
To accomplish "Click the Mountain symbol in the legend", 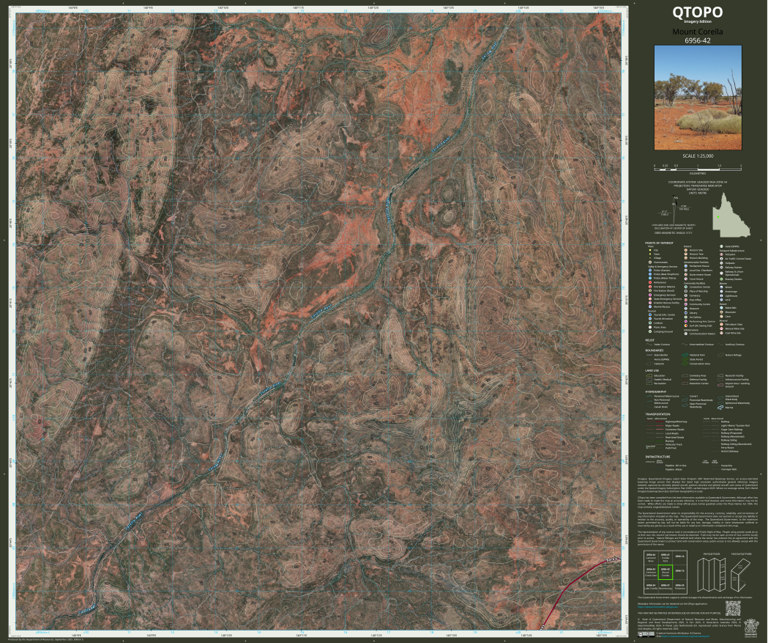I will tap(721, 312).
